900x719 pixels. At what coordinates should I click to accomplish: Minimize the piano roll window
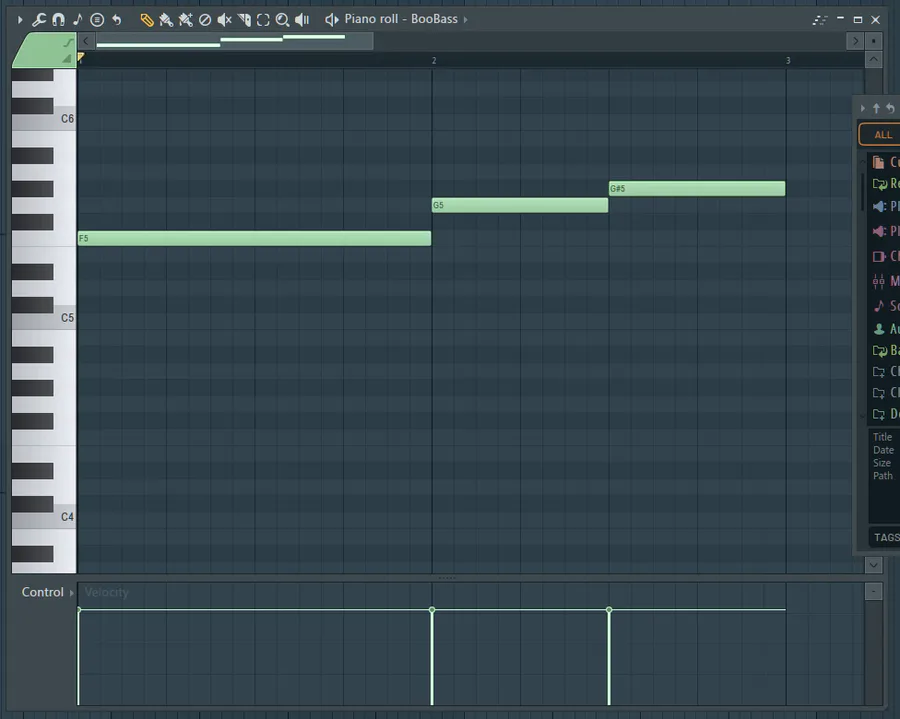[x=840, y=19]
